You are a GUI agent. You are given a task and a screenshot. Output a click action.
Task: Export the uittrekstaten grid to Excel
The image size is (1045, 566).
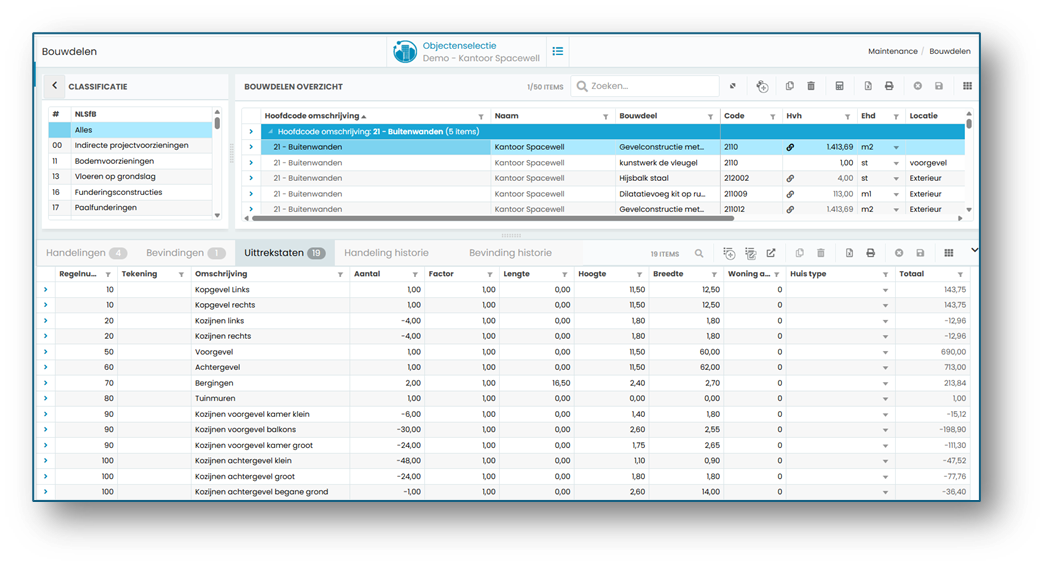(x=849, y=253)
